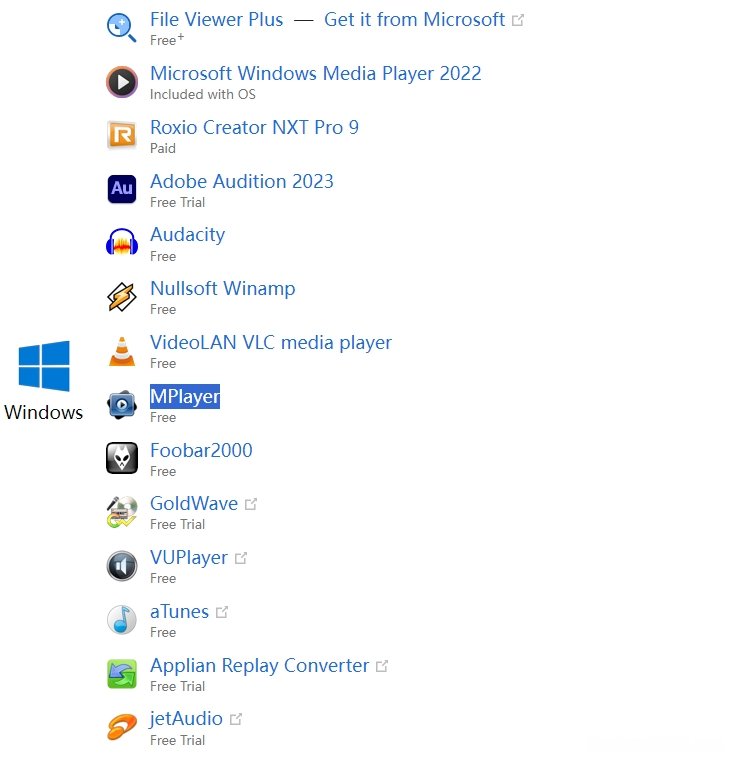
Task: Click the Free label under Foobar2000
Action: [x=163, y=471]
